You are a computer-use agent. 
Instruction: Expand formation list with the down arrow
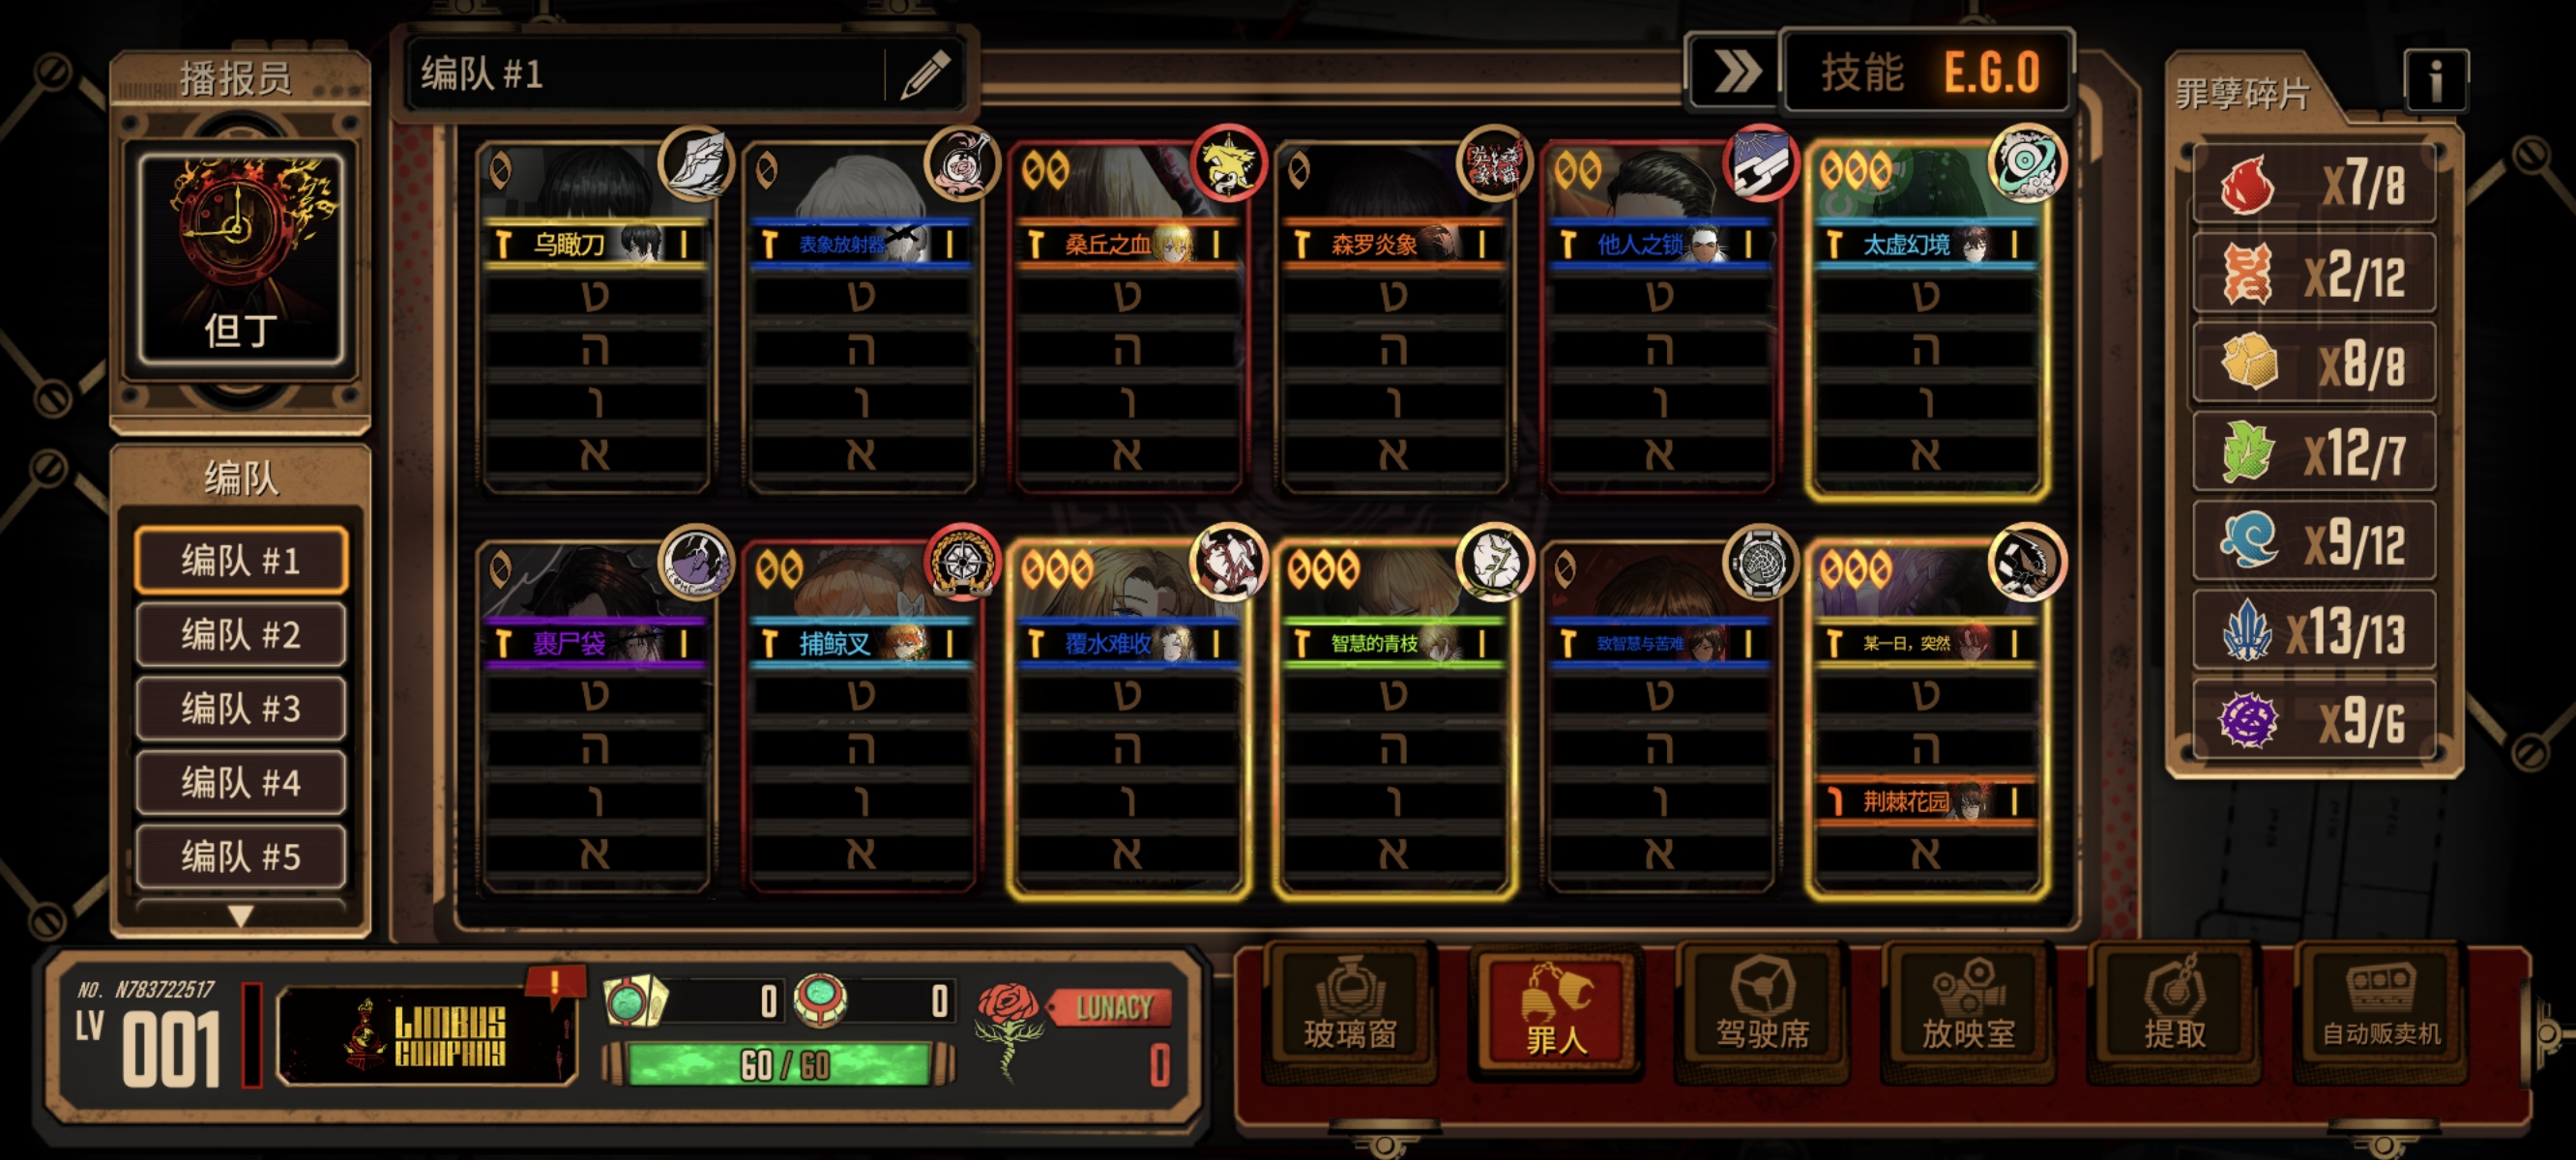pos(240,915)
